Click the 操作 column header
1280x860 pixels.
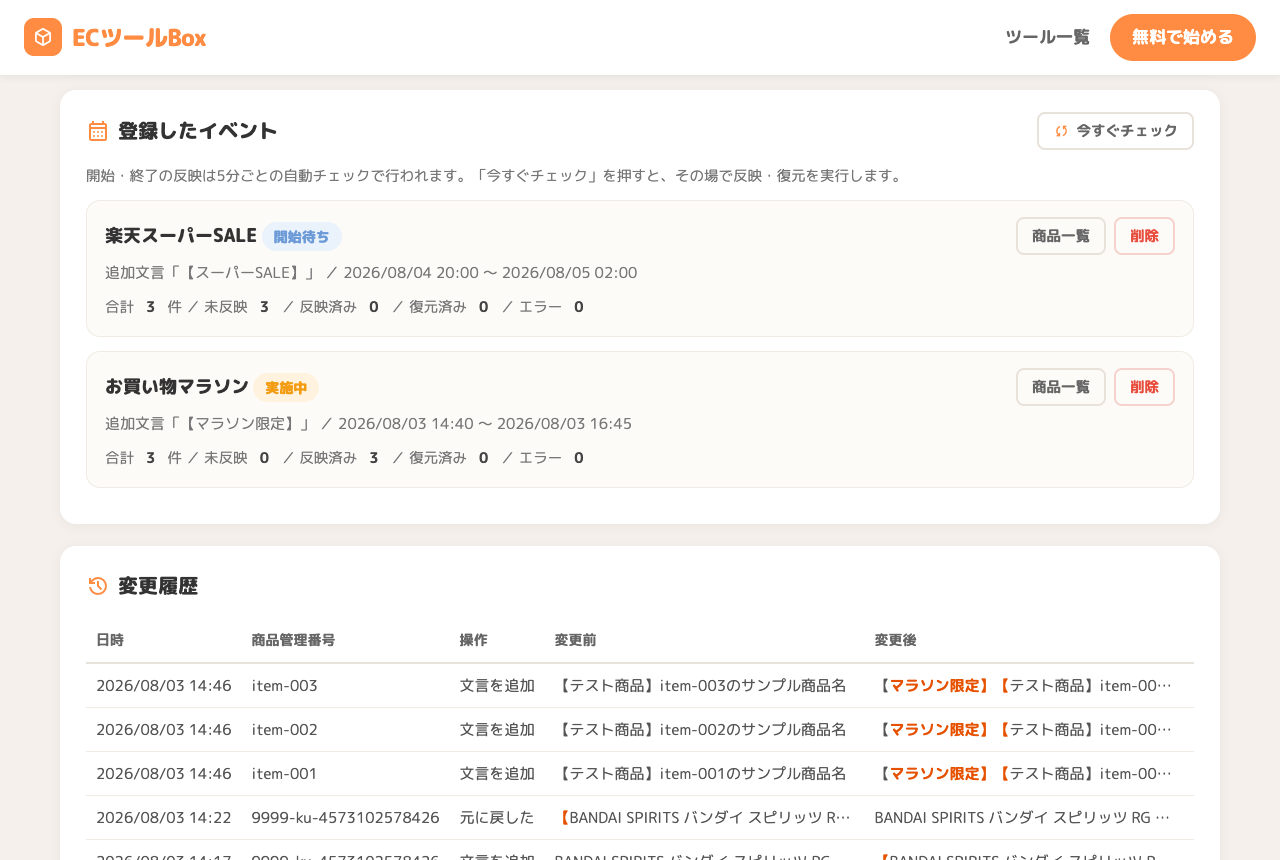474,640
